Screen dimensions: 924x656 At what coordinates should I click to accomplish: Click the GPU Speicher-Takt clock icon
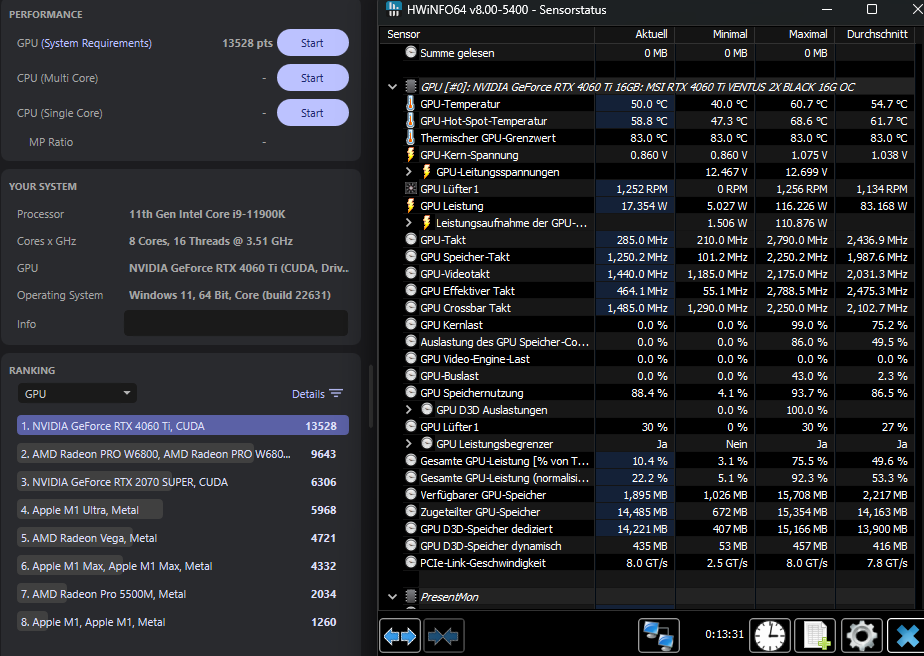411,256
